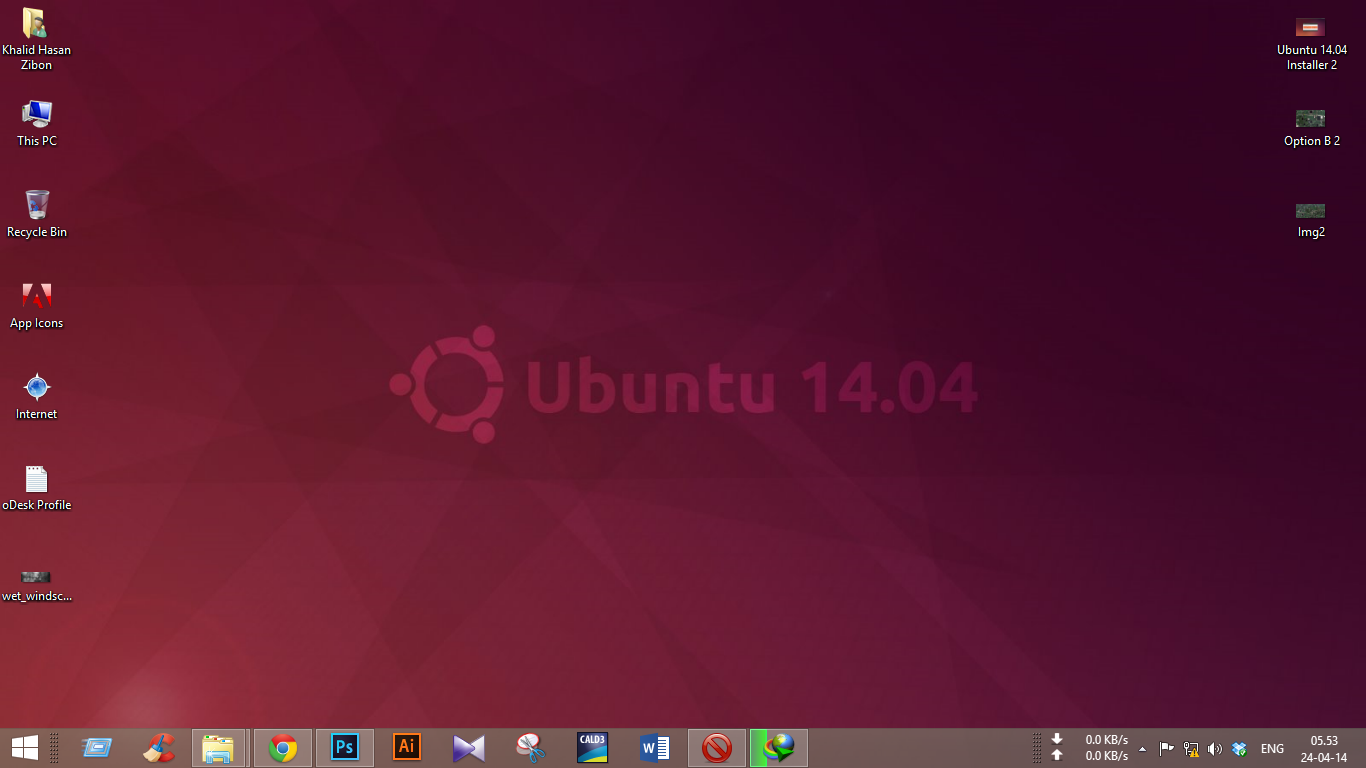Open Internet Download Manager from the taskbar
This screenshot has height=768, width=1366.
click(778, 747)
